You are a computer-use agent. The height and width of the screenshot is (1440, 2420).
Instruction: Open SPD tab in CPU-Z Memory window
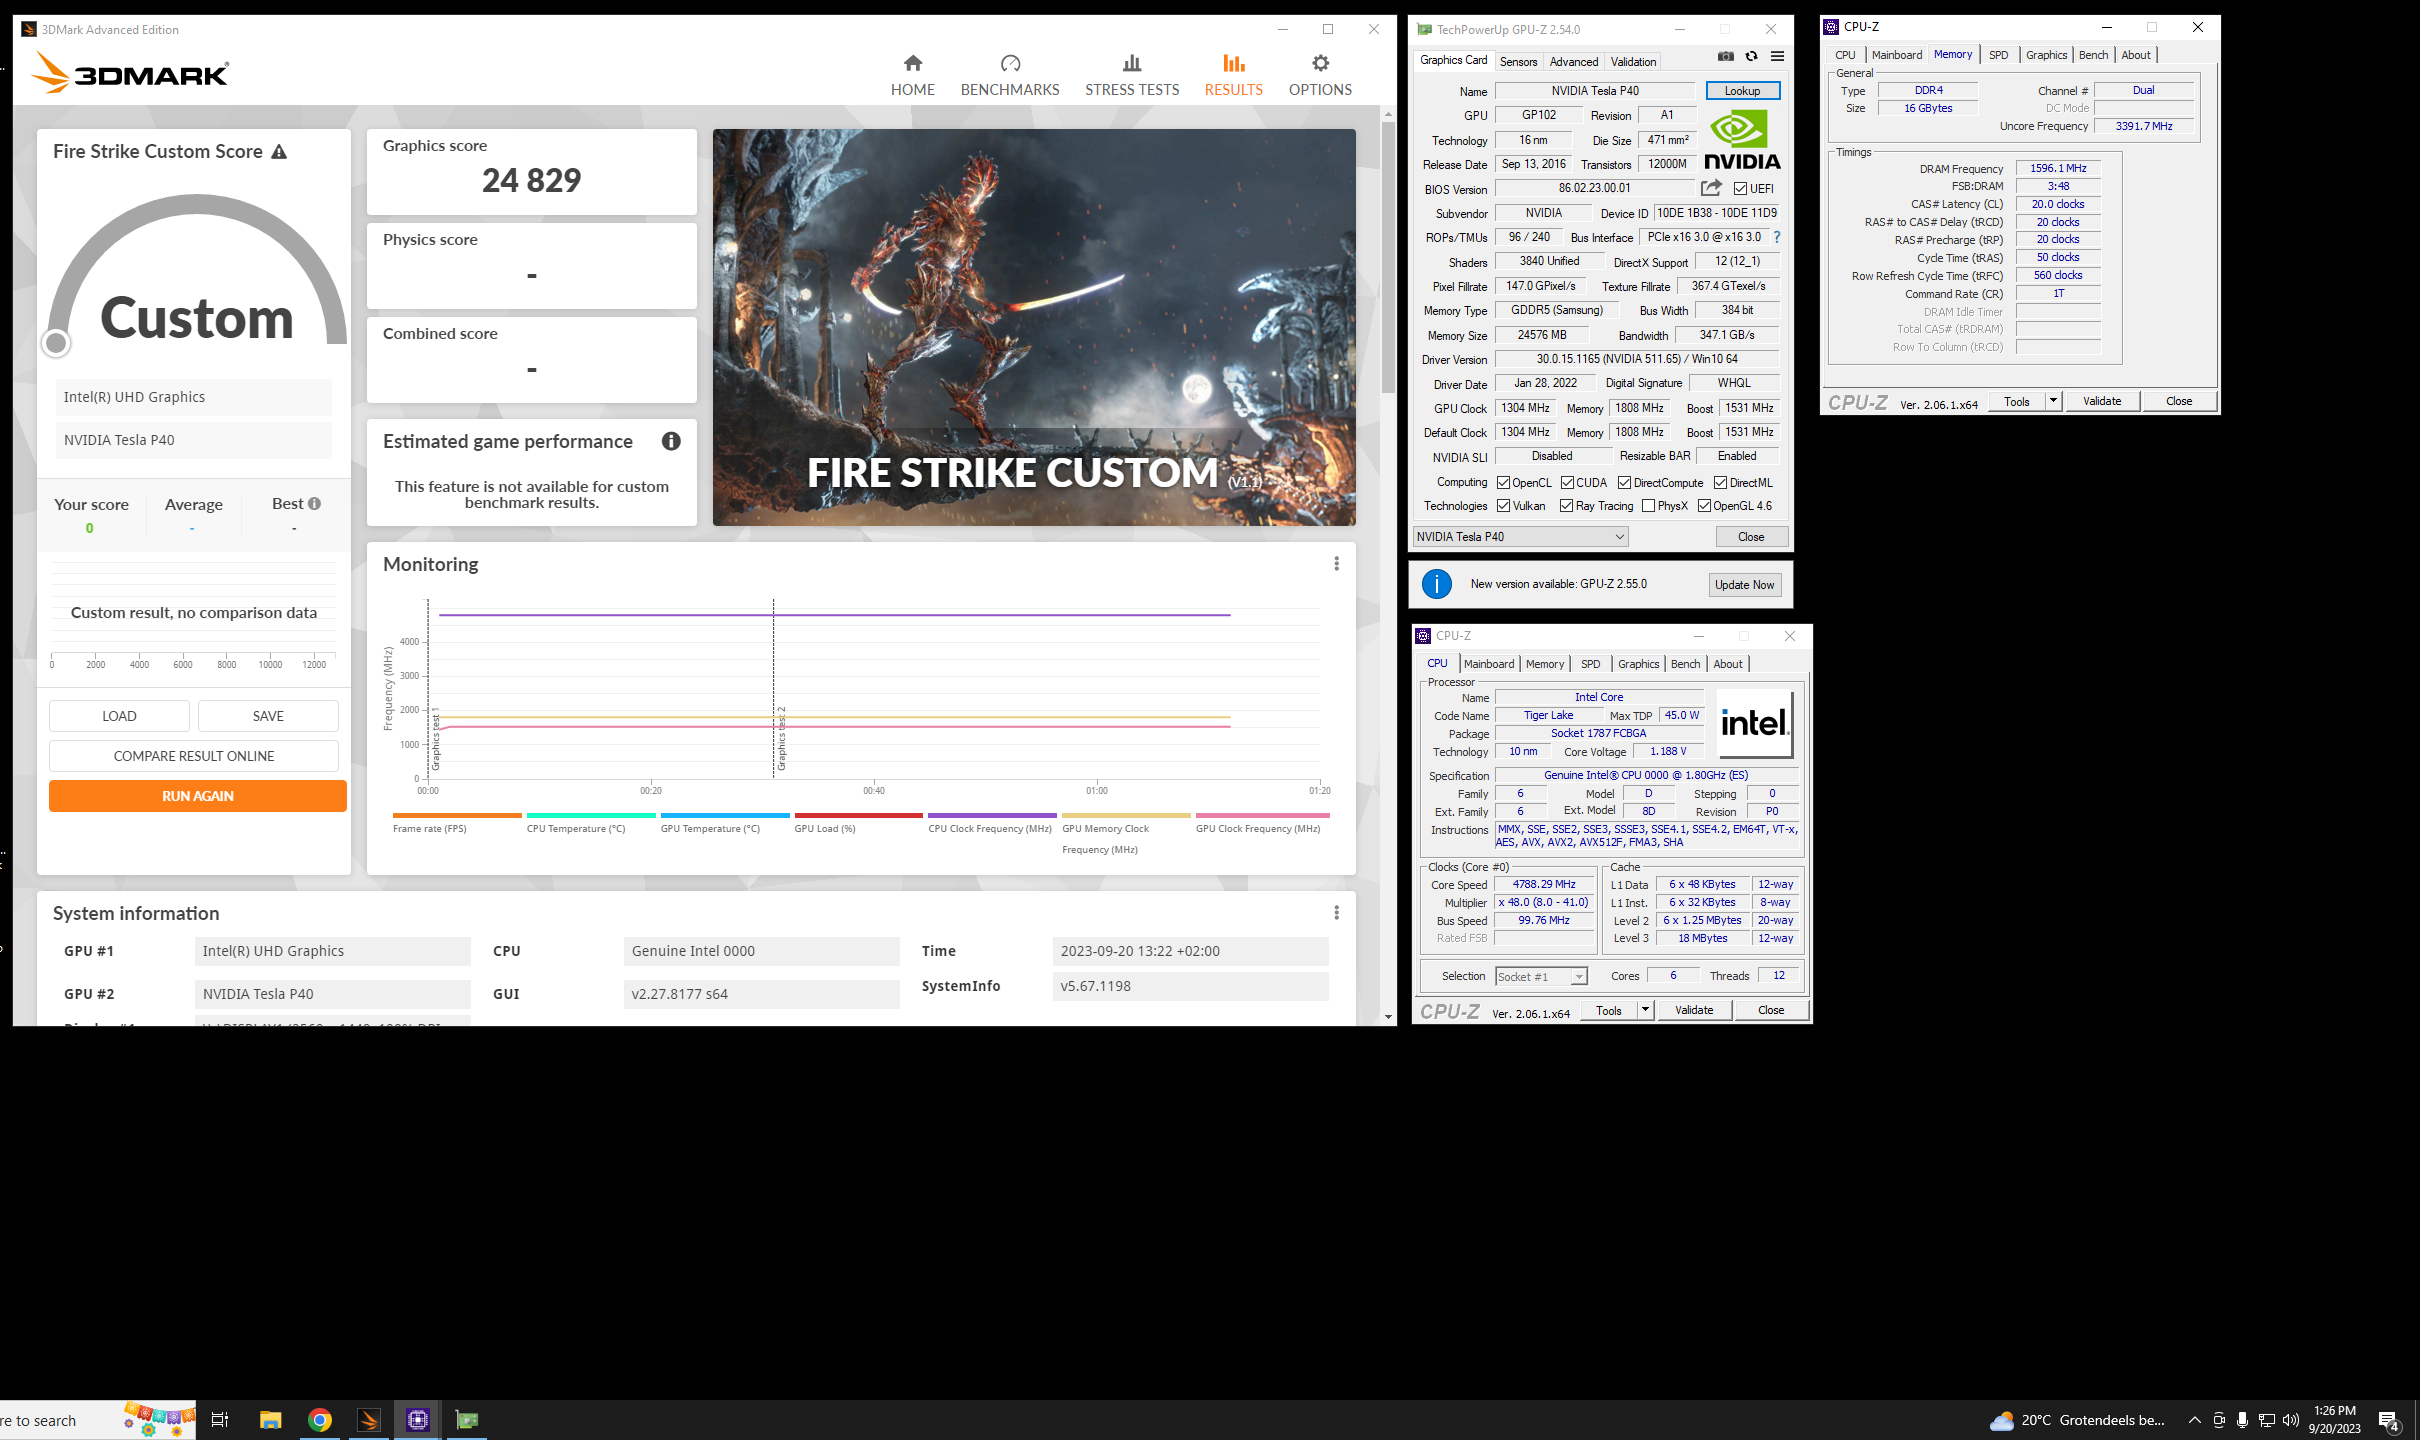tap(1998, 55)
